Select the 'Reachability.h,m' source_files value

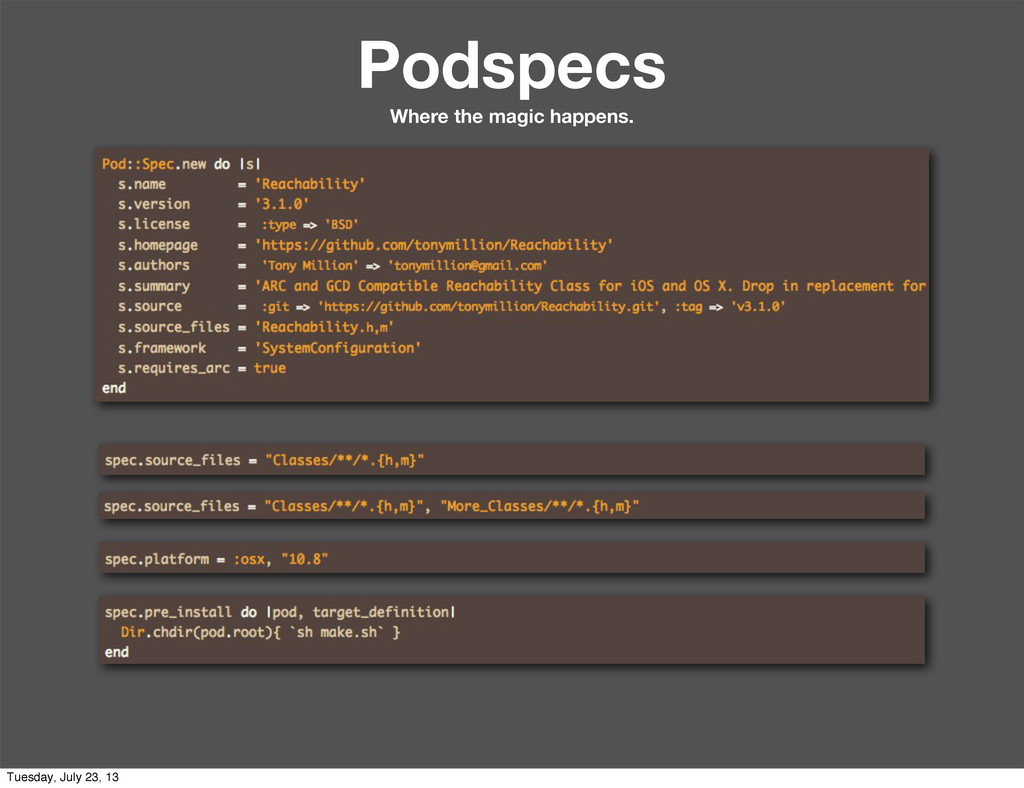(324, 327)
